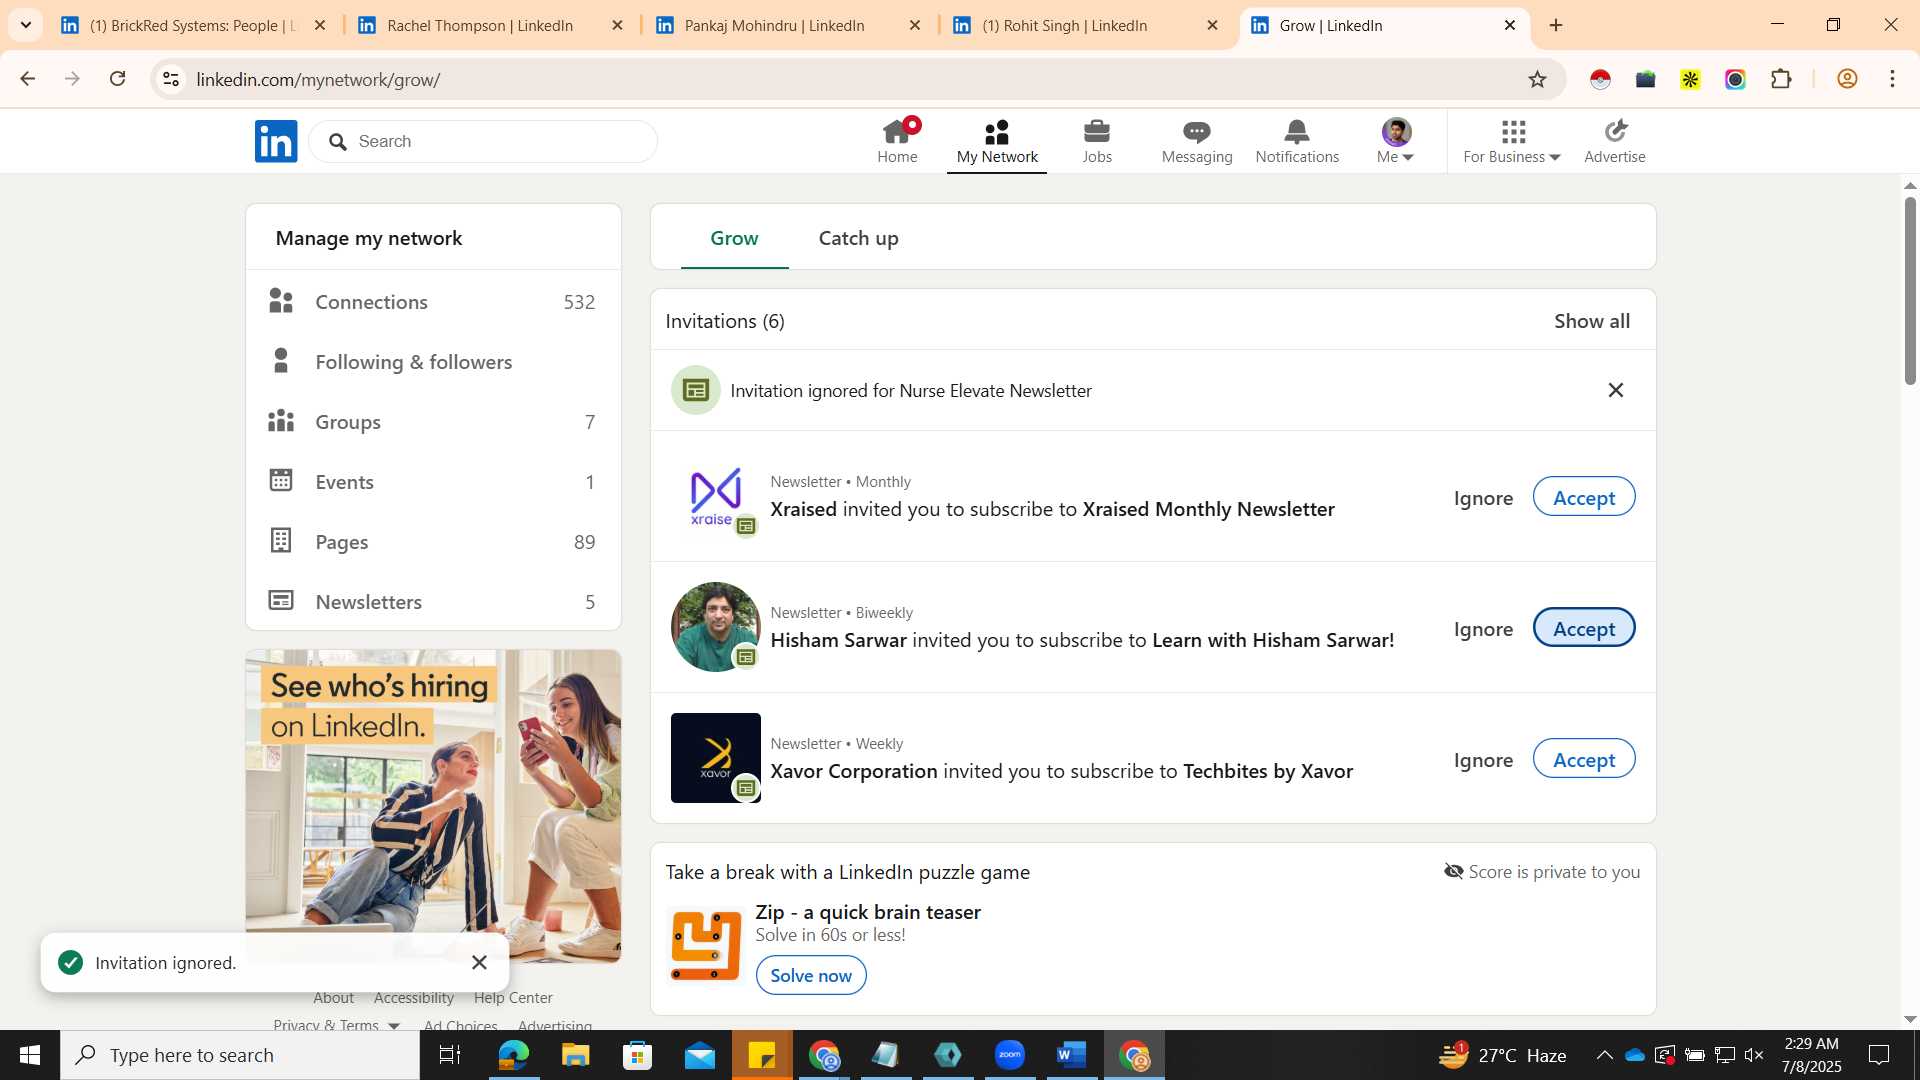Open Notifications bell icon
This screenshot has width=1920, height=1080.
pos(1297,141)
